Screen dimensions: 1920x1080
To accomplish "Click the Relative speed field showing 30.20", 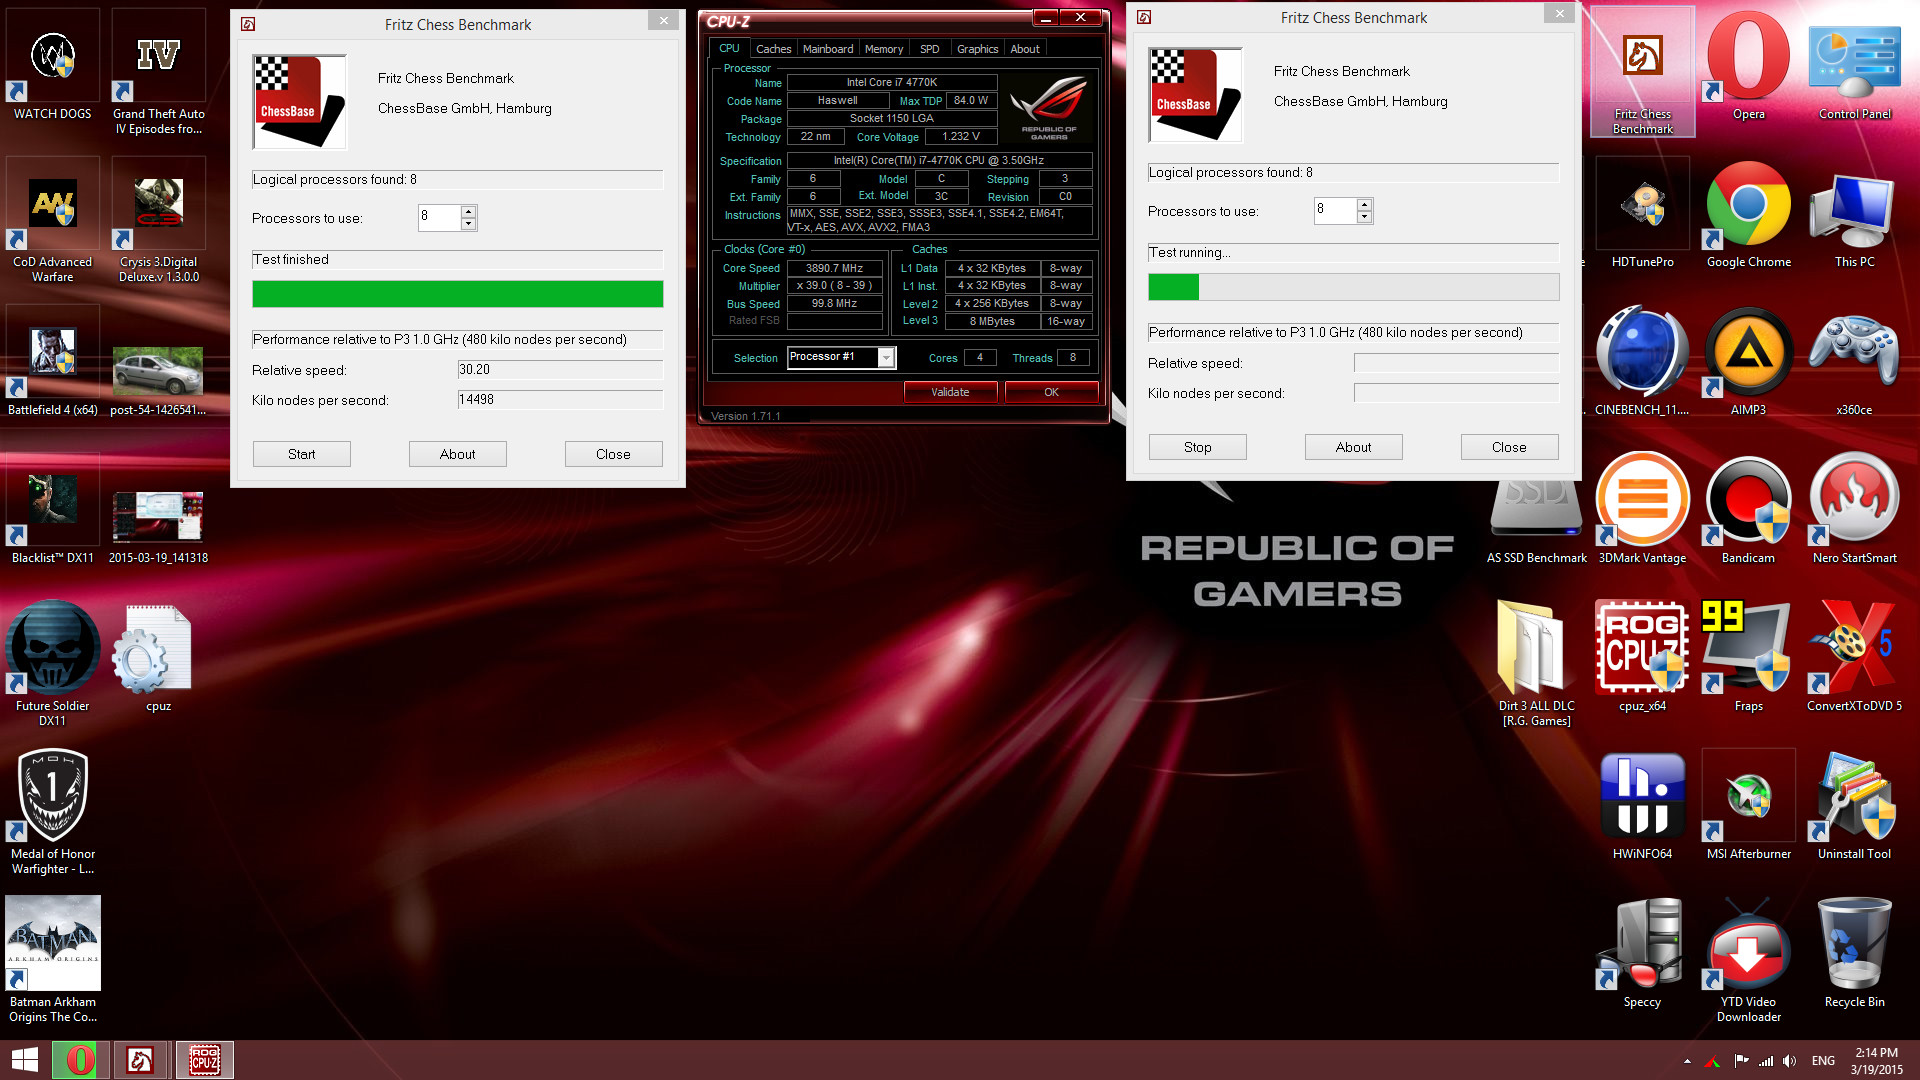I will (559, 370).
